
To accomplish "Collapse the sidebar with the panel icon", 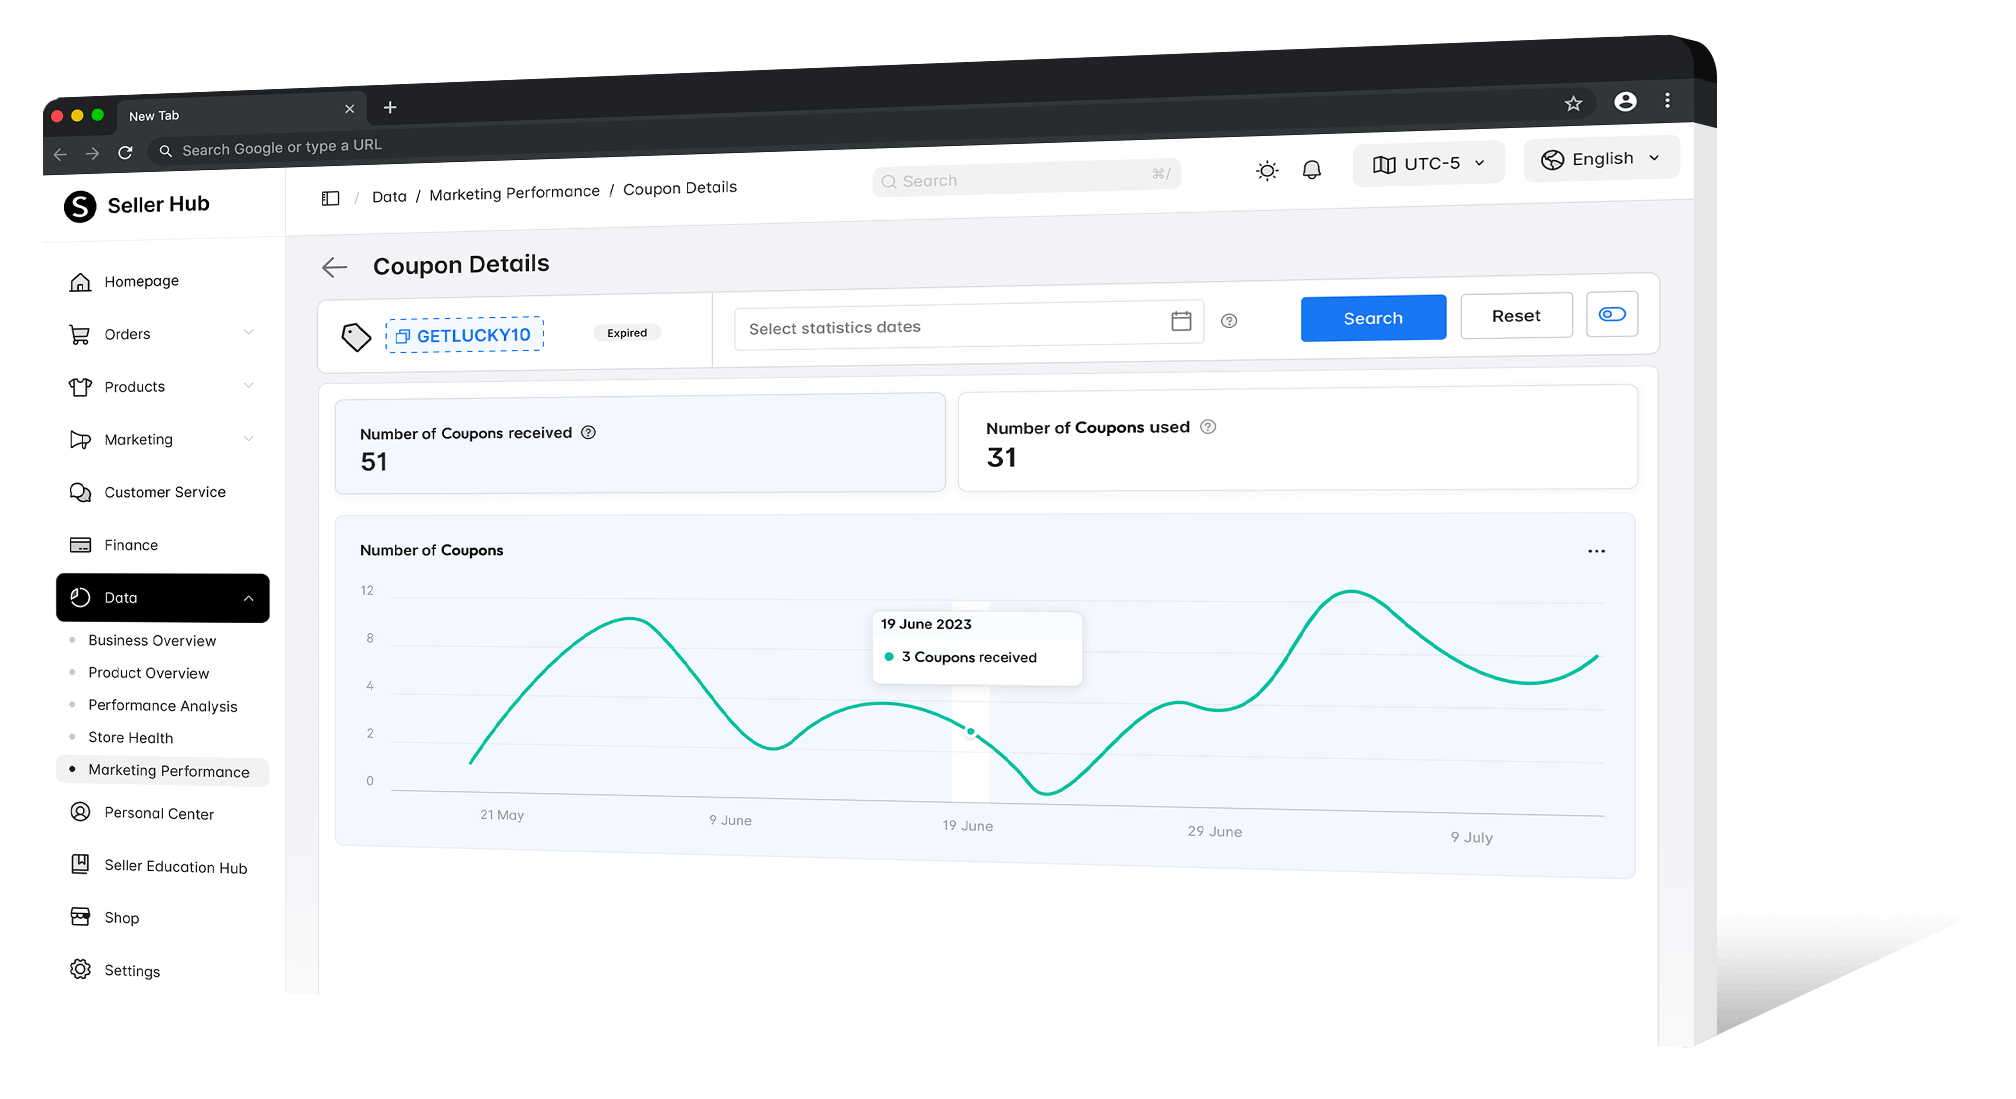I will (x=330, y=197).
